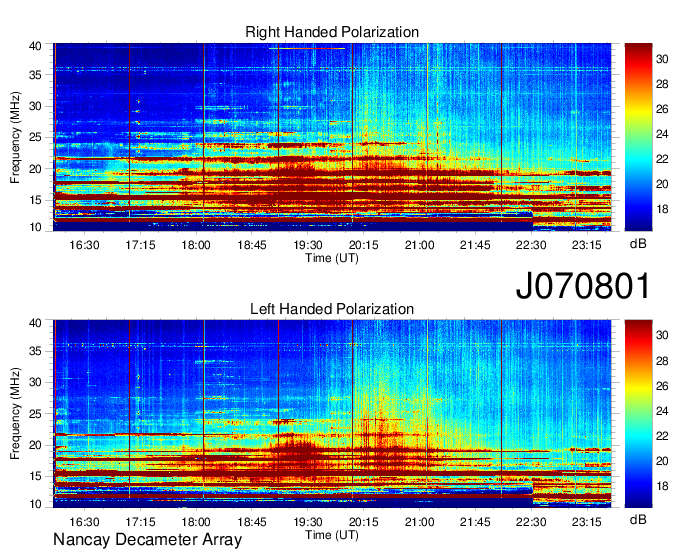Click the dB unit under Left Handed colorbar
Image resolution: width=680 pixels, height=552 pixels.
coord(638,519)
